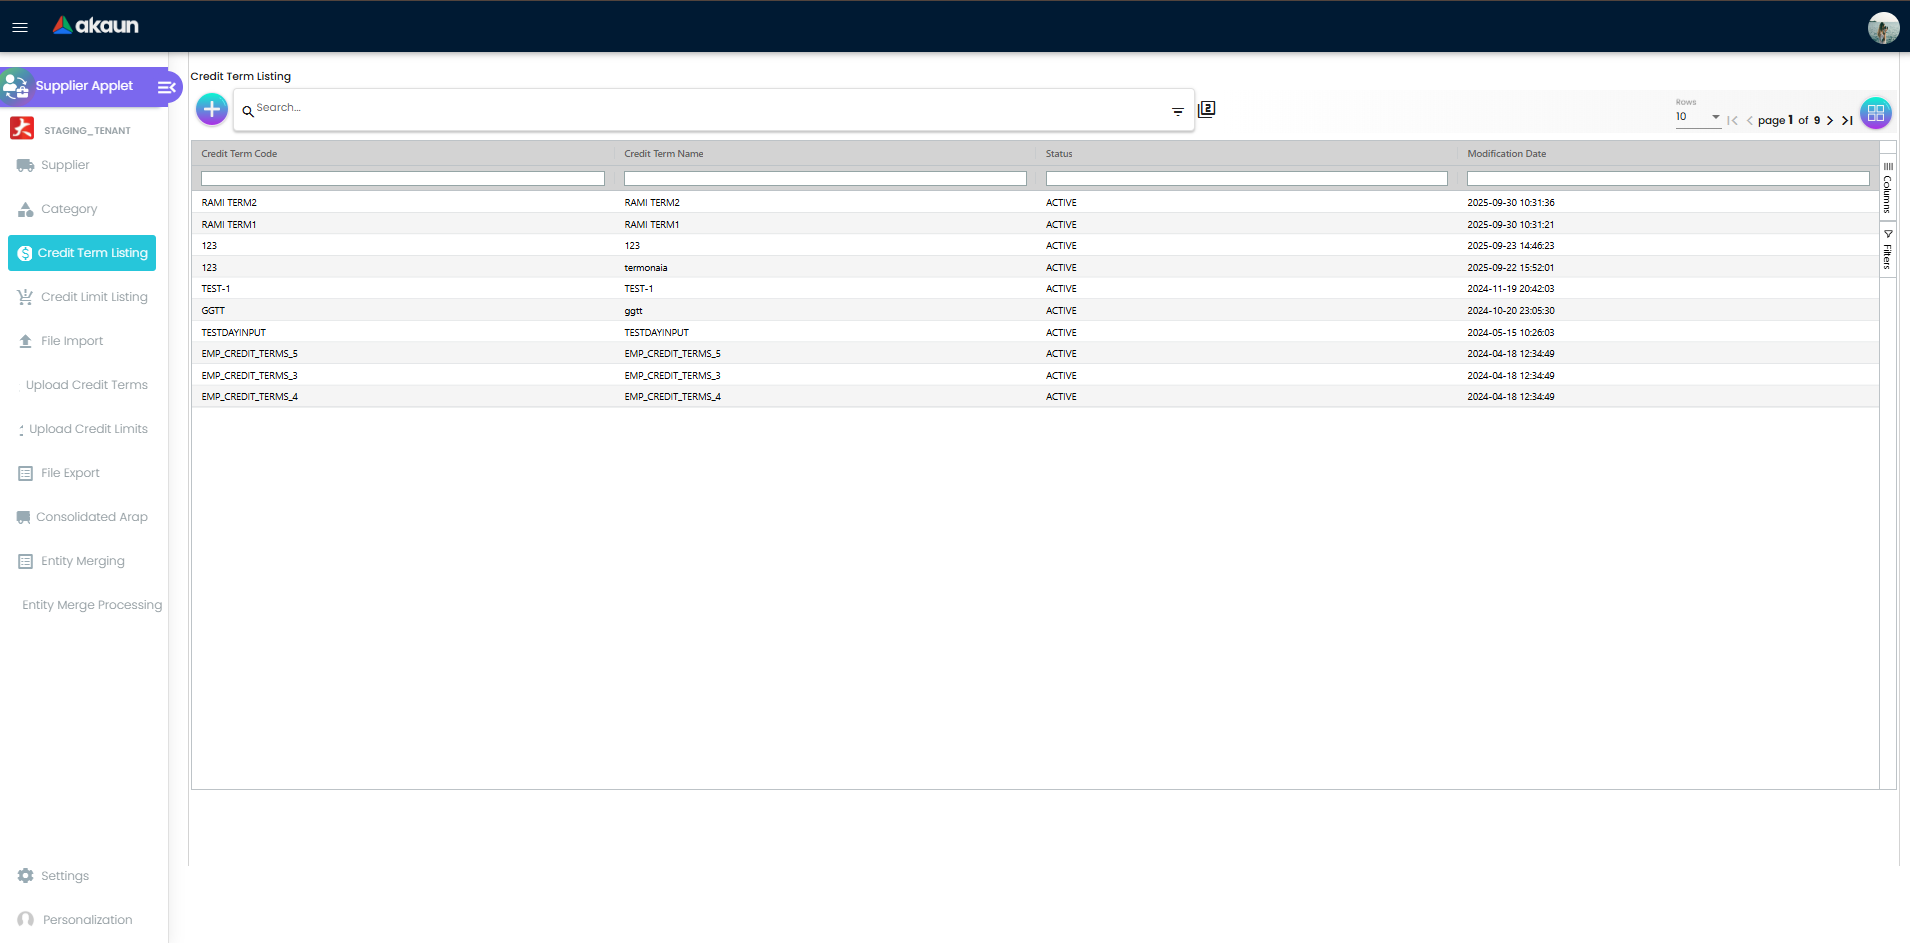Navigate to Supplier menu item
Image resolution: width=1910 pixels, height=943 pixels.
[x=65, y=165]
